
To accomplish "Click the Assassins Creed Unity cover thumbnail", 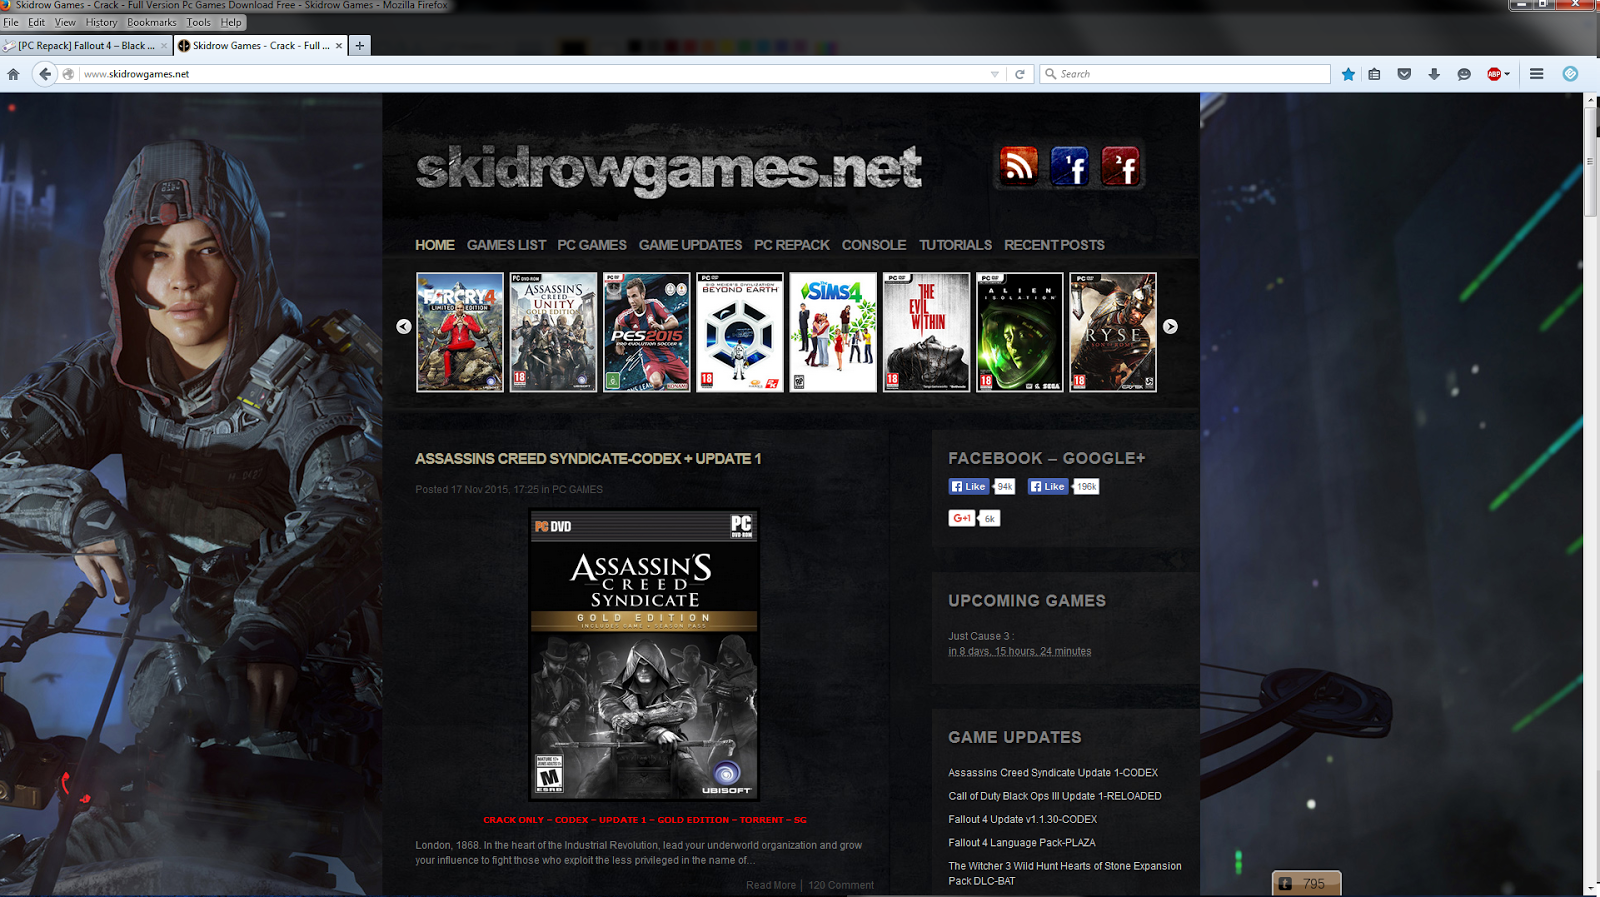I will 553,332.
